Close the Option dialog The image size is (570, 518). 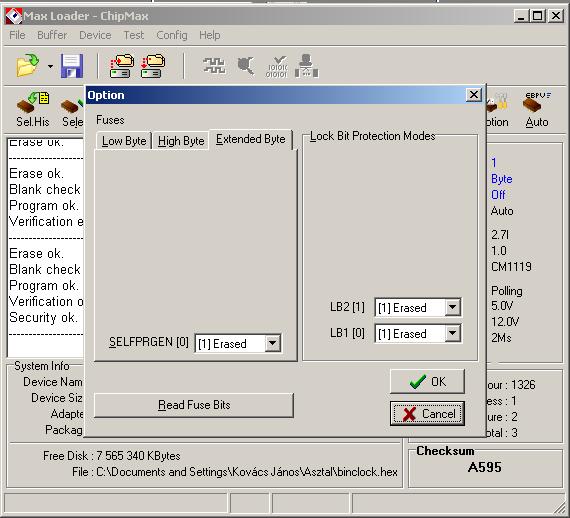474,95
